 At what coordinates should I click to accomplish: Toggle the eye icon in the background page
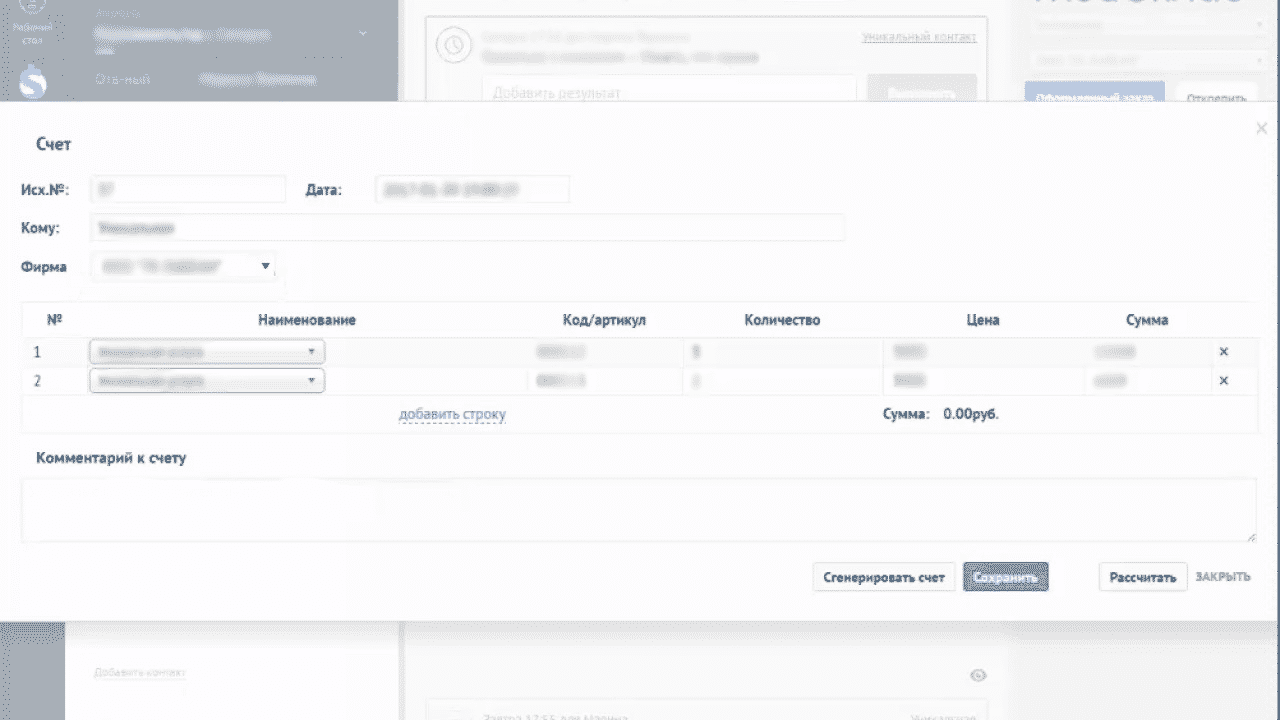coord(979,676)
